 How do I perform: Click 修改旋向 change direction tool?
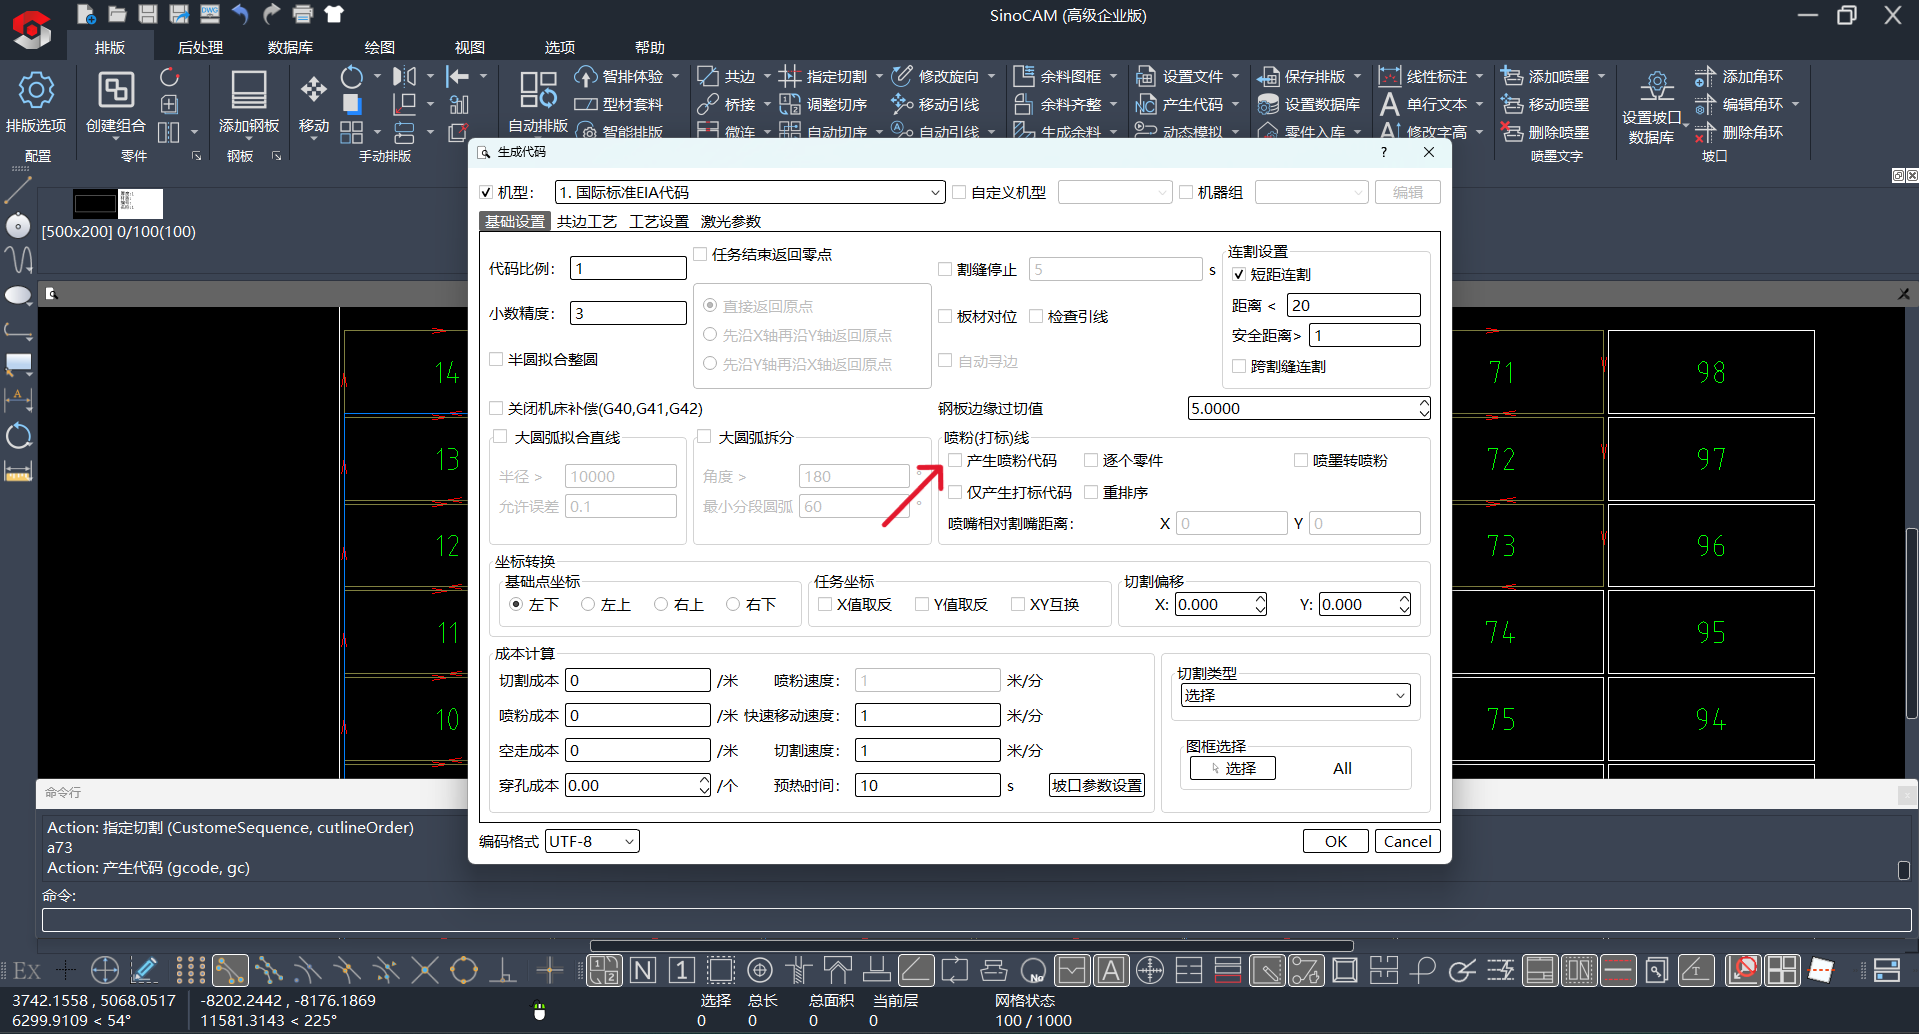936,76
